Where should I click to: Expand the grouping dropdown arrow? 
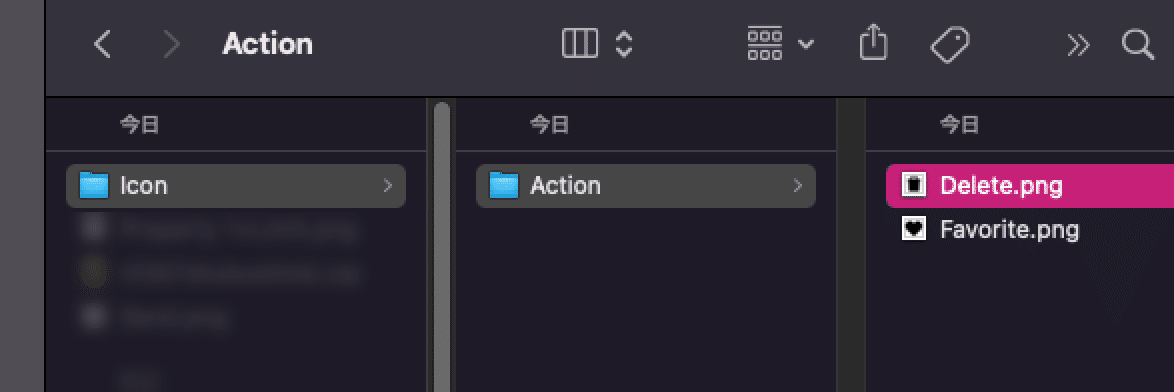click(806, 44)
